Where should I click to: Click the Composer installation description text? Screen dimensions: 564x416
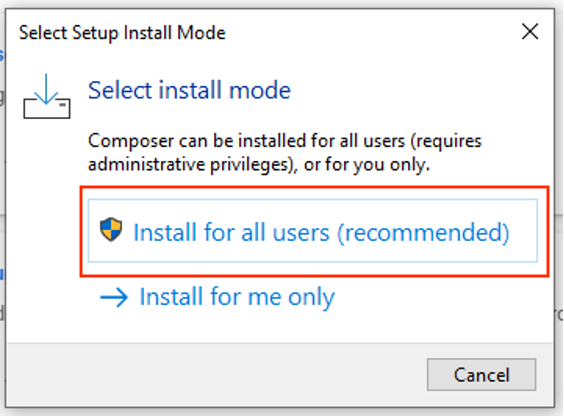[285, 152]
